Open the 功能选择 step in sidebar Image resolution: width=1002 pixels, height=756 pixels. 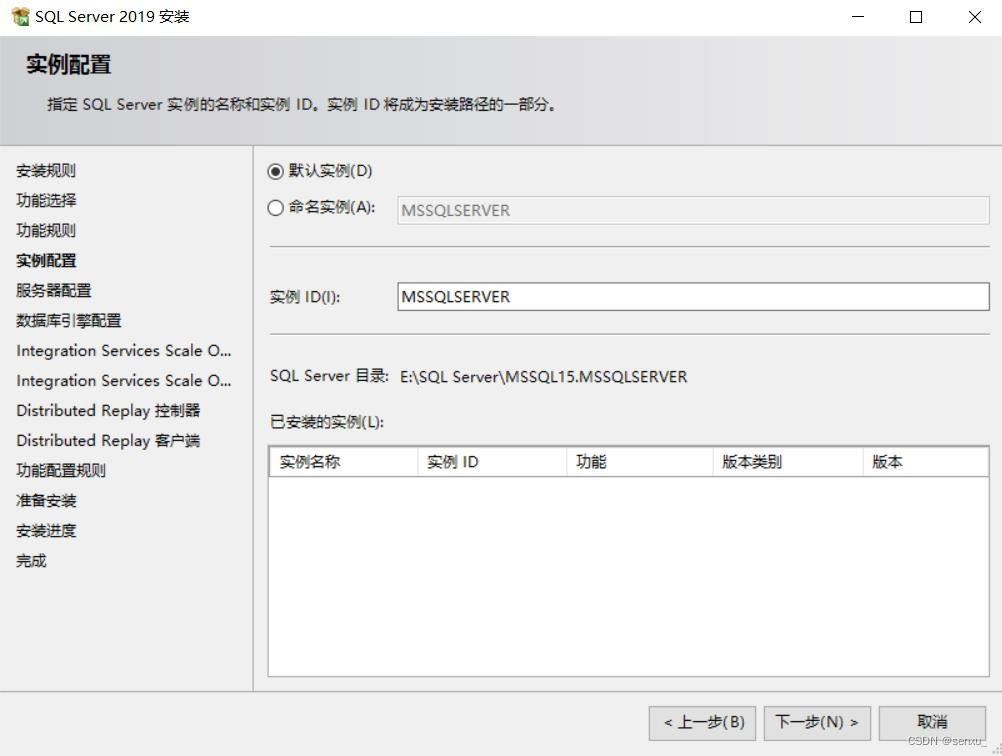(x=46, y=201)
